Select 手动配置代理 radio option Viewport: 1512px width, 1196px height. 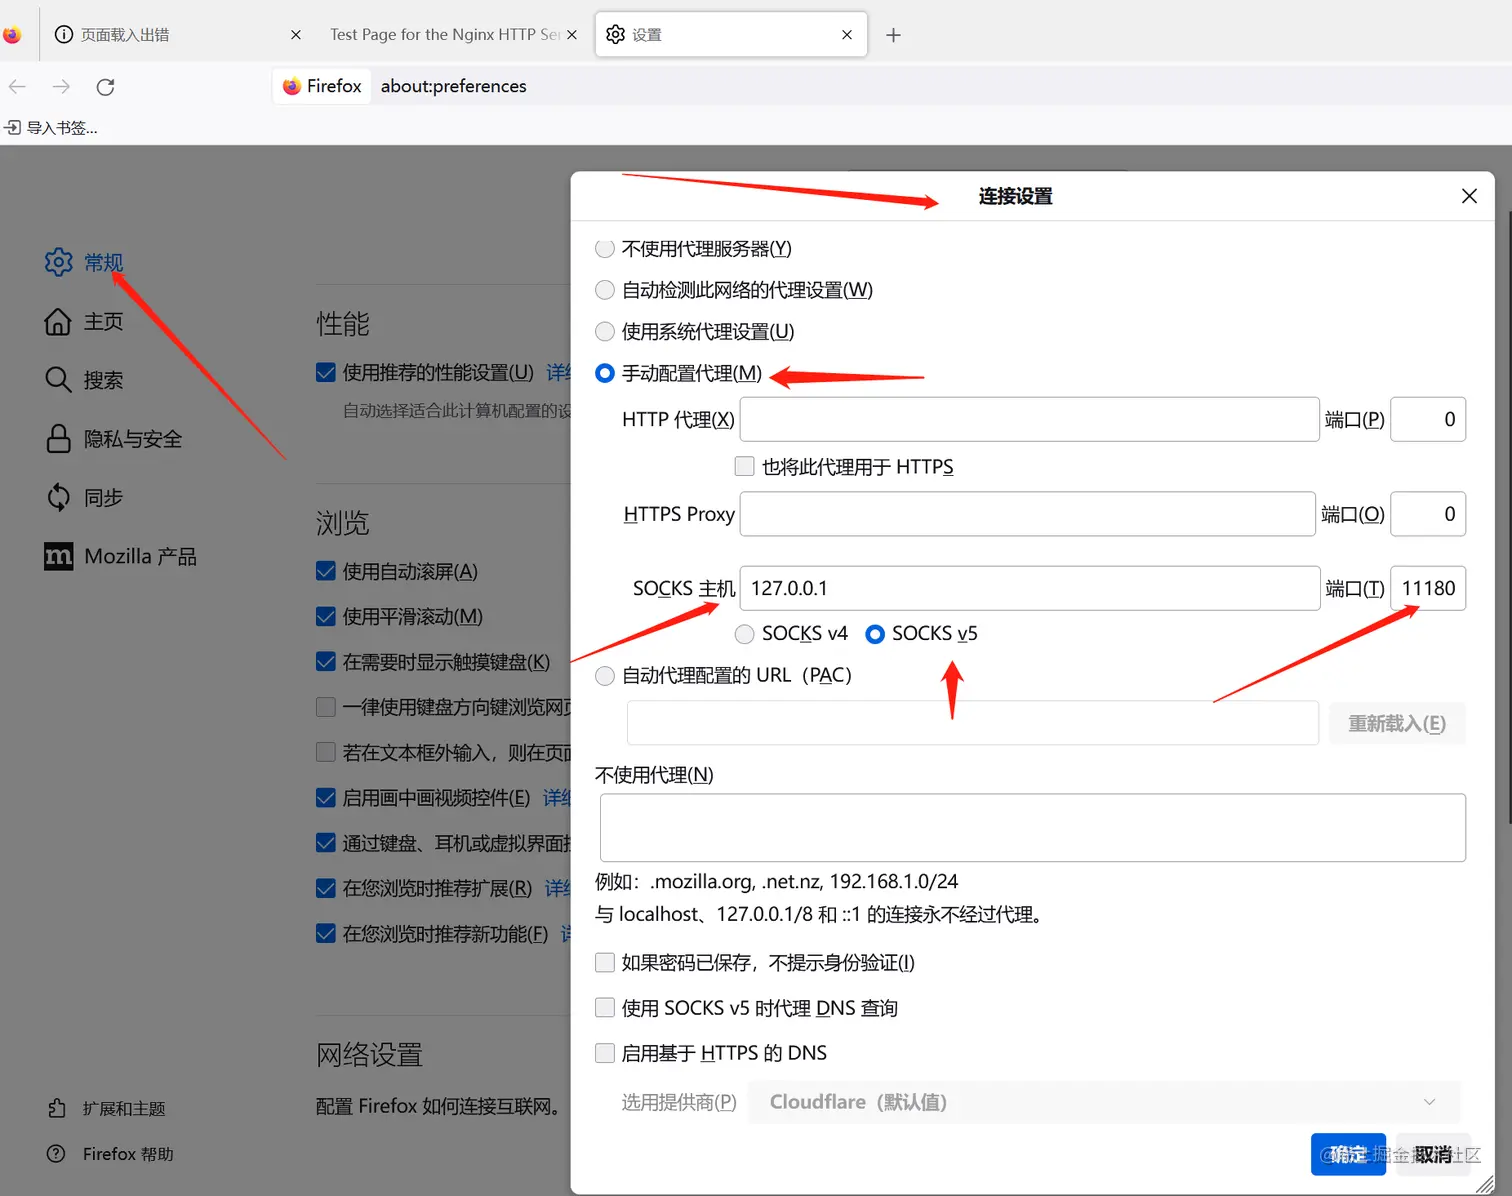click(x=605, y=373)
